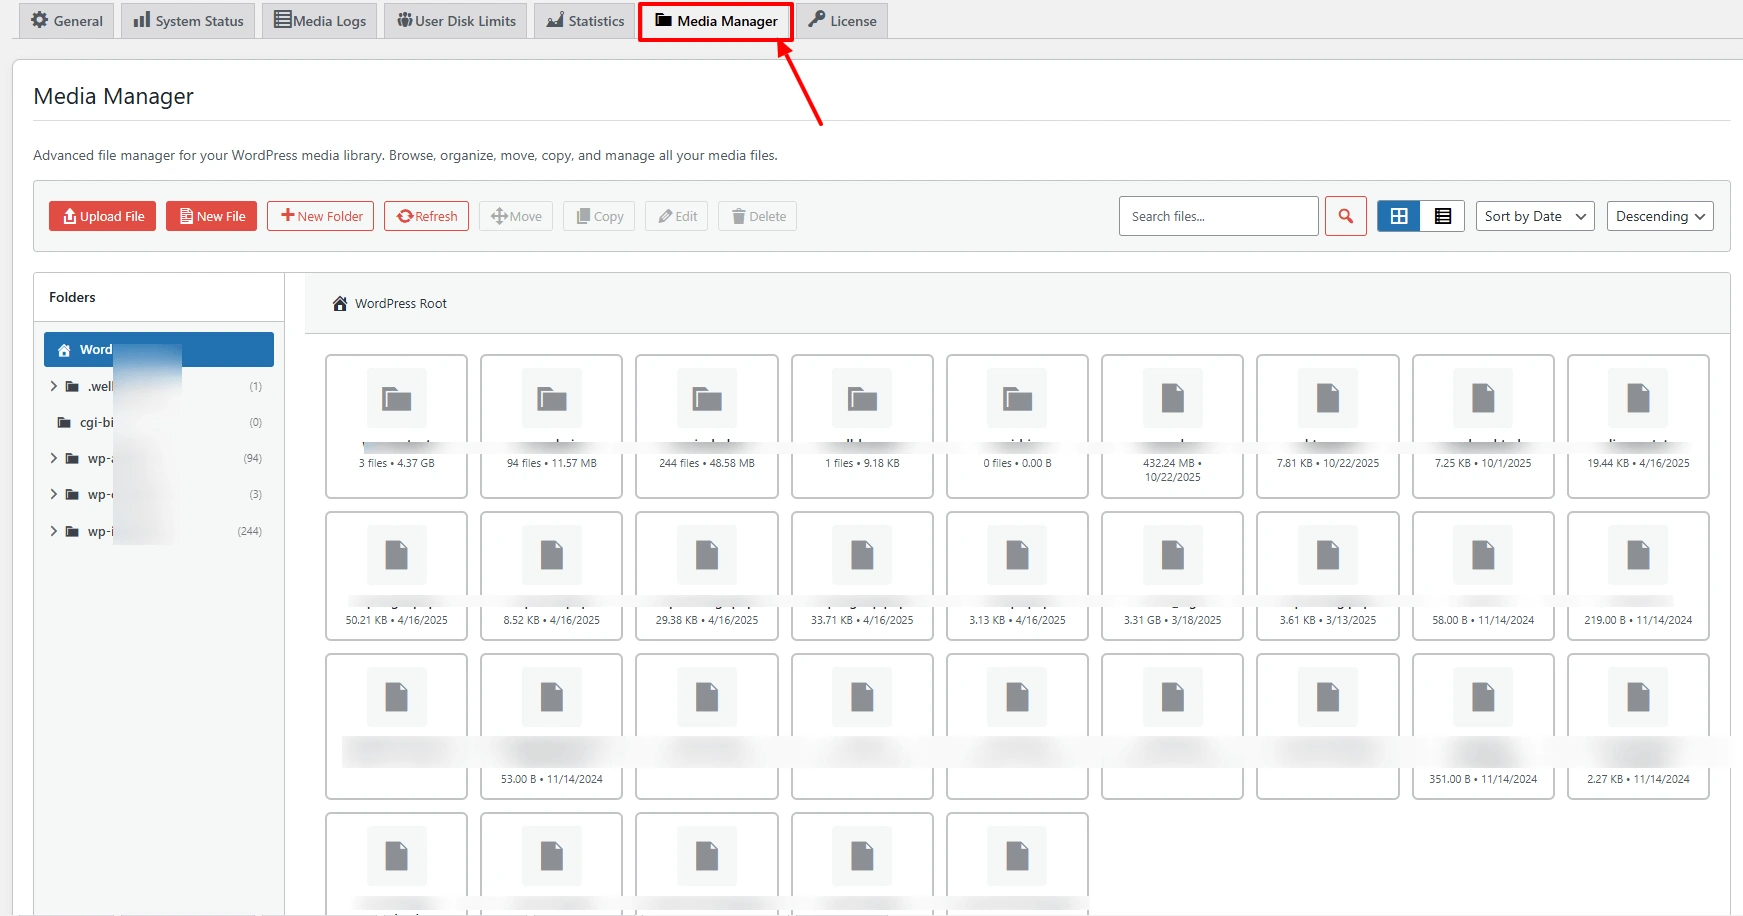This screenshot has width=1743, height=916.
Task: Click the Search files input field
Action: click(1217, 216)
